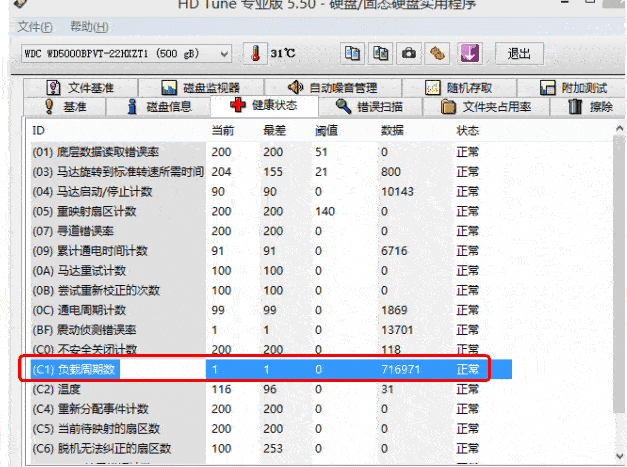Viewport: 627px width, 467px height.
Task: Select the (C2) 温度 row
Action: (x=271, y=389)
